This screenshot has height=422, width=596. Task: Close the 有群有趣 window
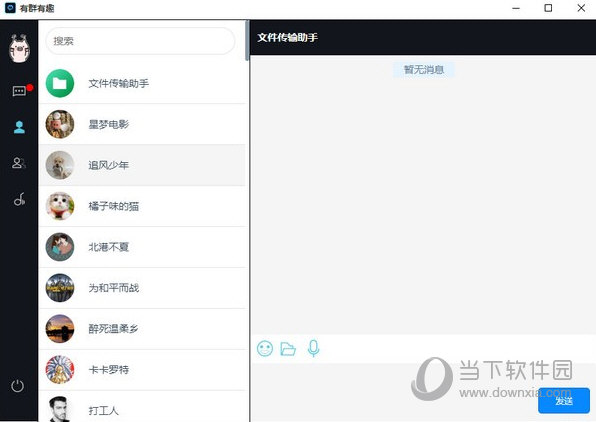pos(581,8)
